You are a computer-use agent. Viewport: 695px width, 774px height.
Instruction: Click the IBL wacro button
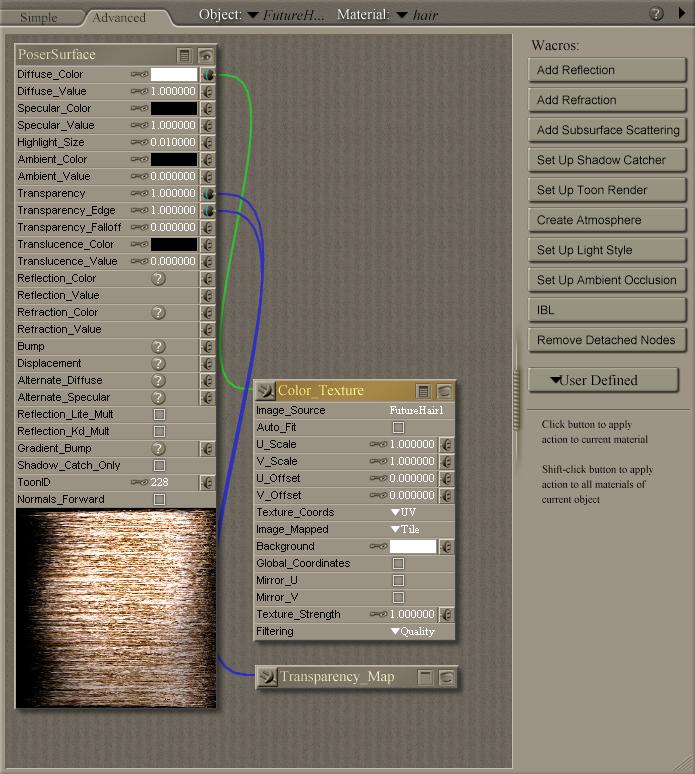click(607, 310)
